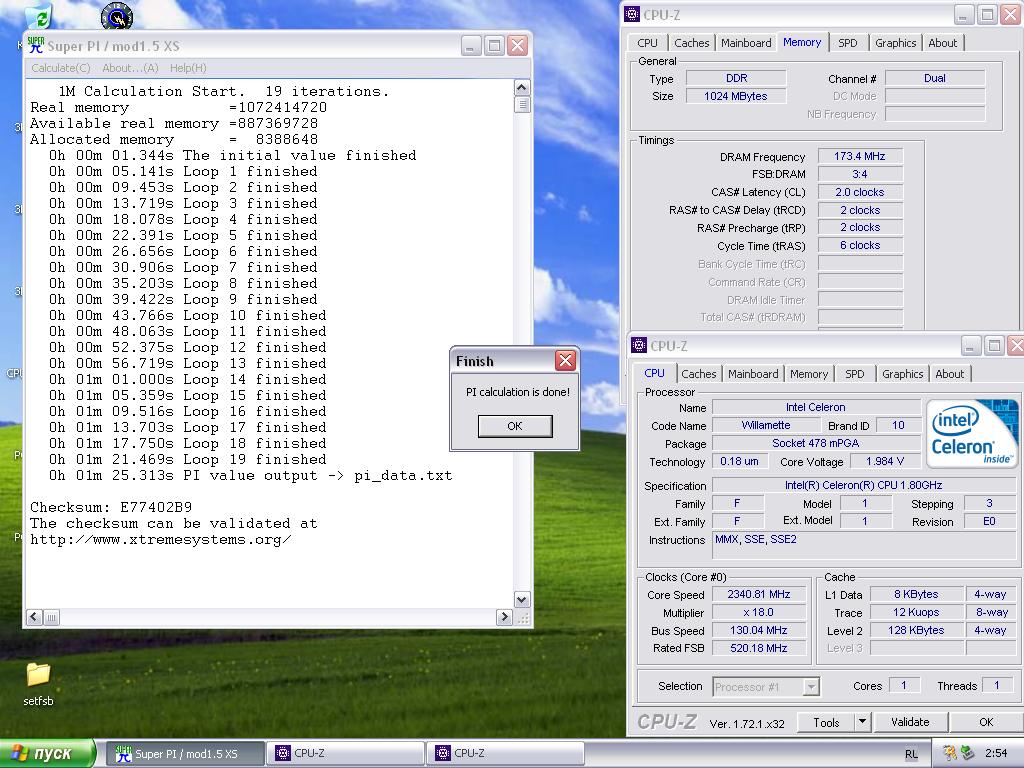Screen dimensions: 1024x768
Task: Click the Core Speed 2340.81 MHz value
Action: click(758, 594)
